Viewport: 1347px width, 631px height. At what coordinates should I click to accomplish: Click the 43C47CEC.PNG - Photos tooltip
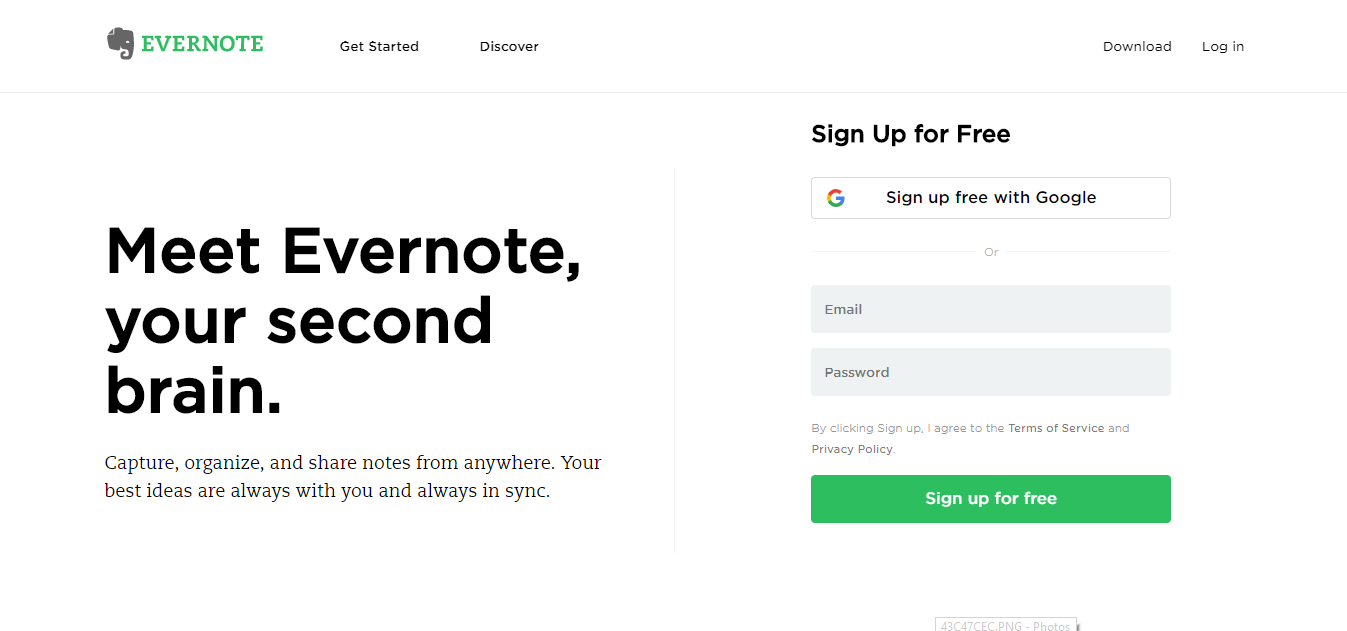[x=1006, y=625]
